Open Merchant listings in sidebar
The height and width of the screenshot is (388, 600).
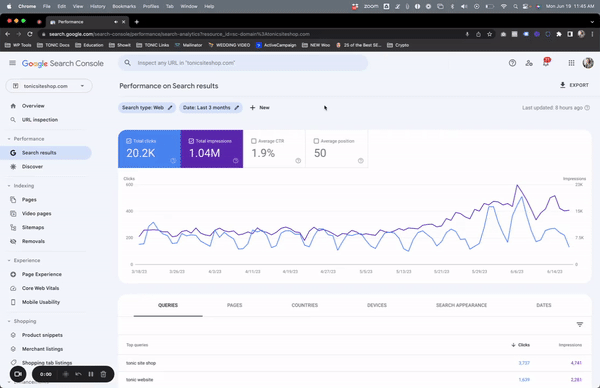tap(42, 349)
